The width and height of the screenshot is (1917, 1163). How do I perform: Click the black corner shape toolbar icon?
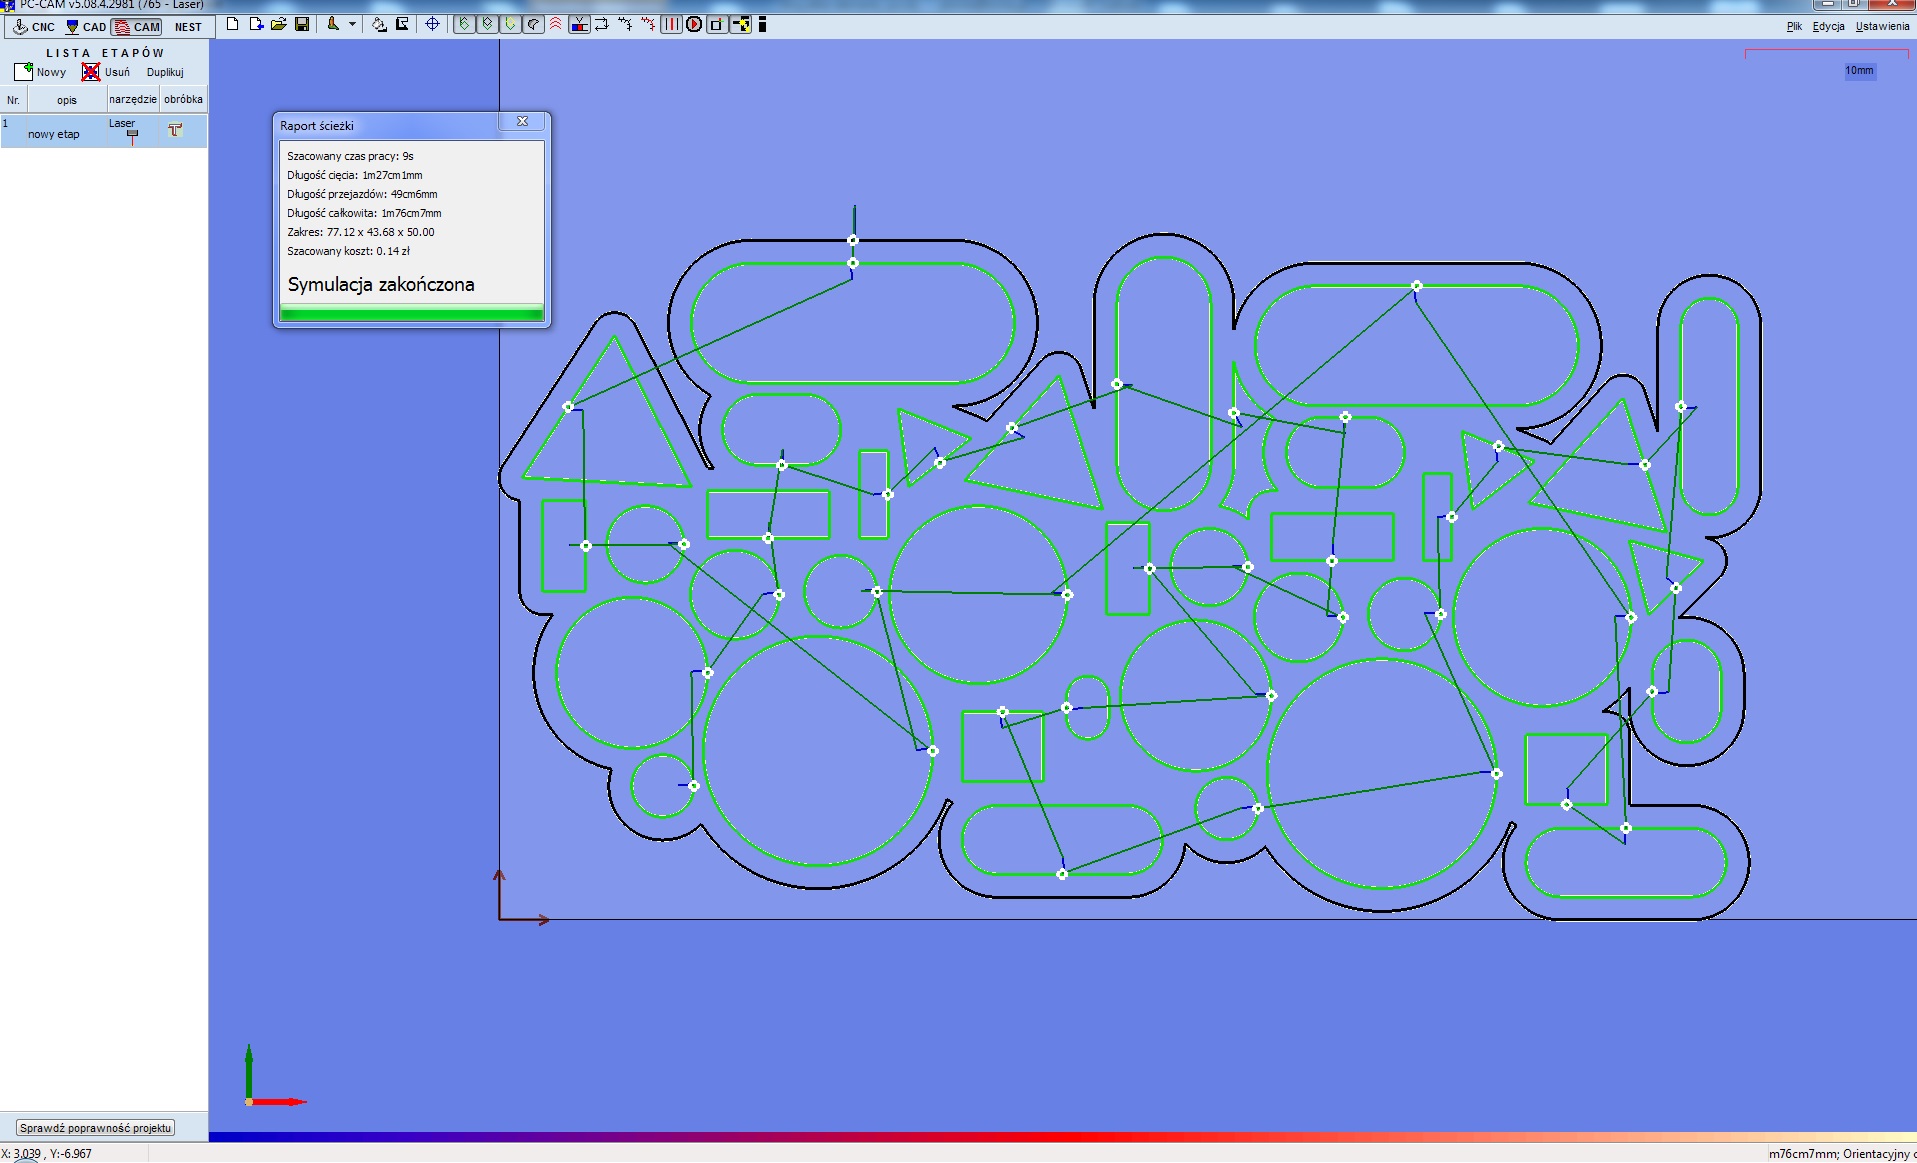click(402, 24)
